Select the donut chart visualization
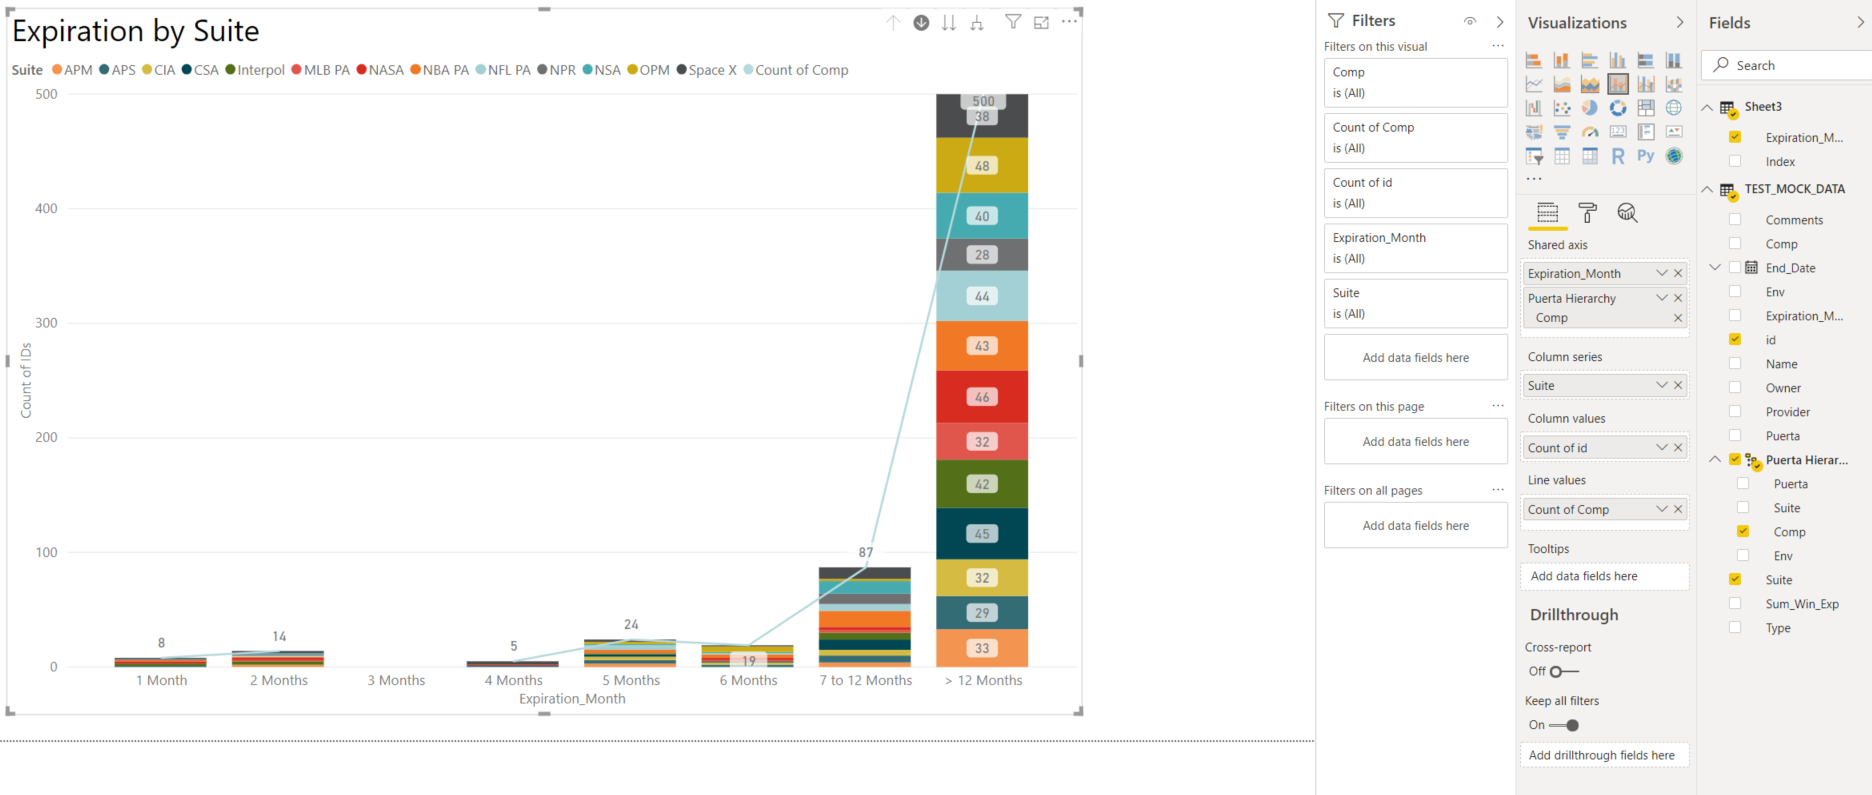The height and width of the screenshot is (795, 1872). click(1617, 108)
